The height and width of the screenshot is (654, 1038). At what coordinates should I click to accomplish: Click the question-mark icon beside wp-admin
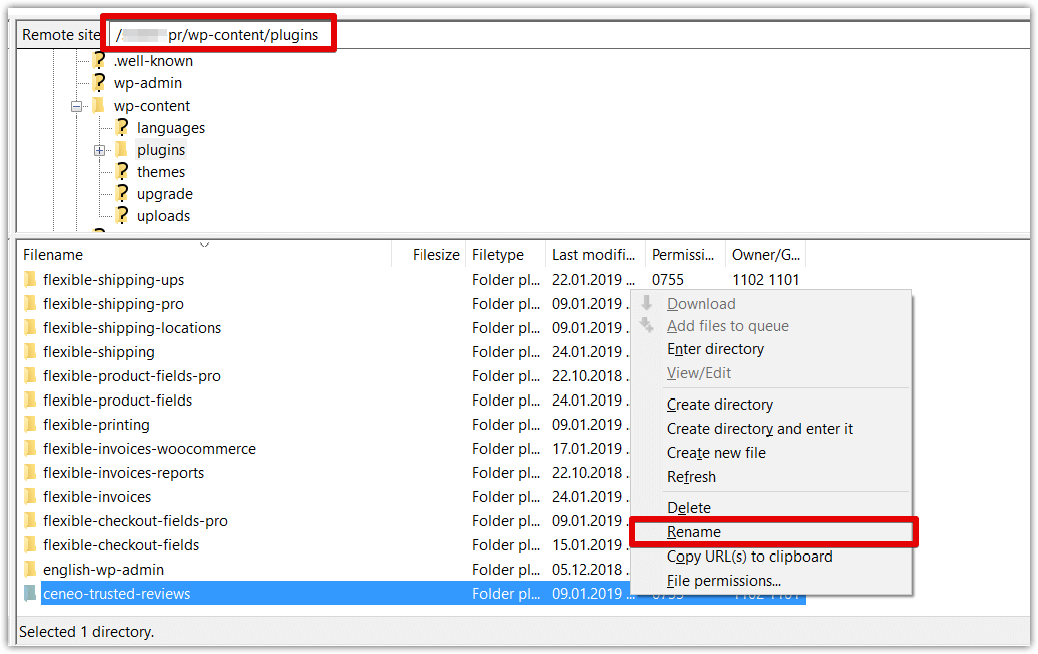point(99,83)
